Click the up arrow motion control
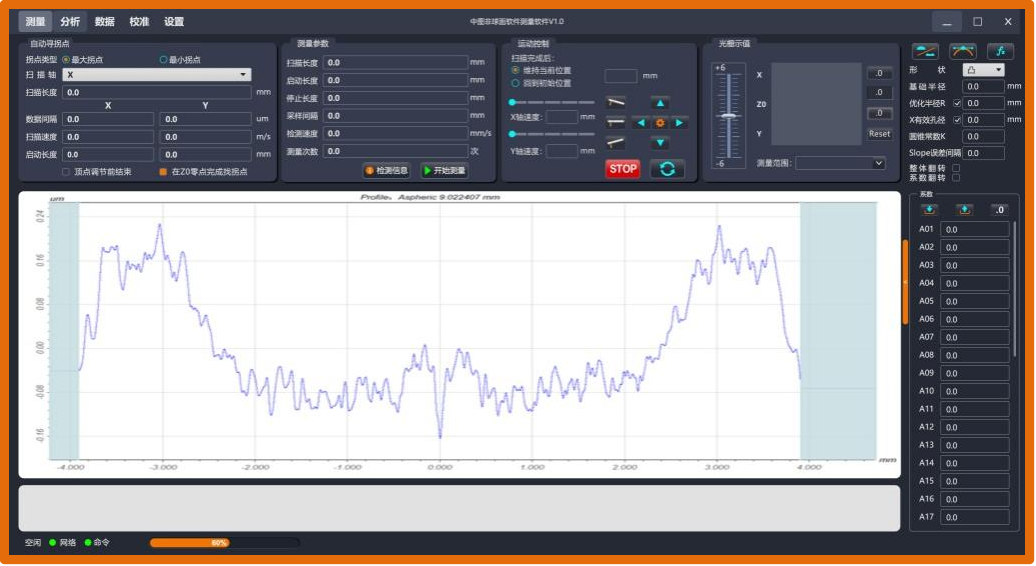Screen dimensions: 1036x566 pos(659,102)
